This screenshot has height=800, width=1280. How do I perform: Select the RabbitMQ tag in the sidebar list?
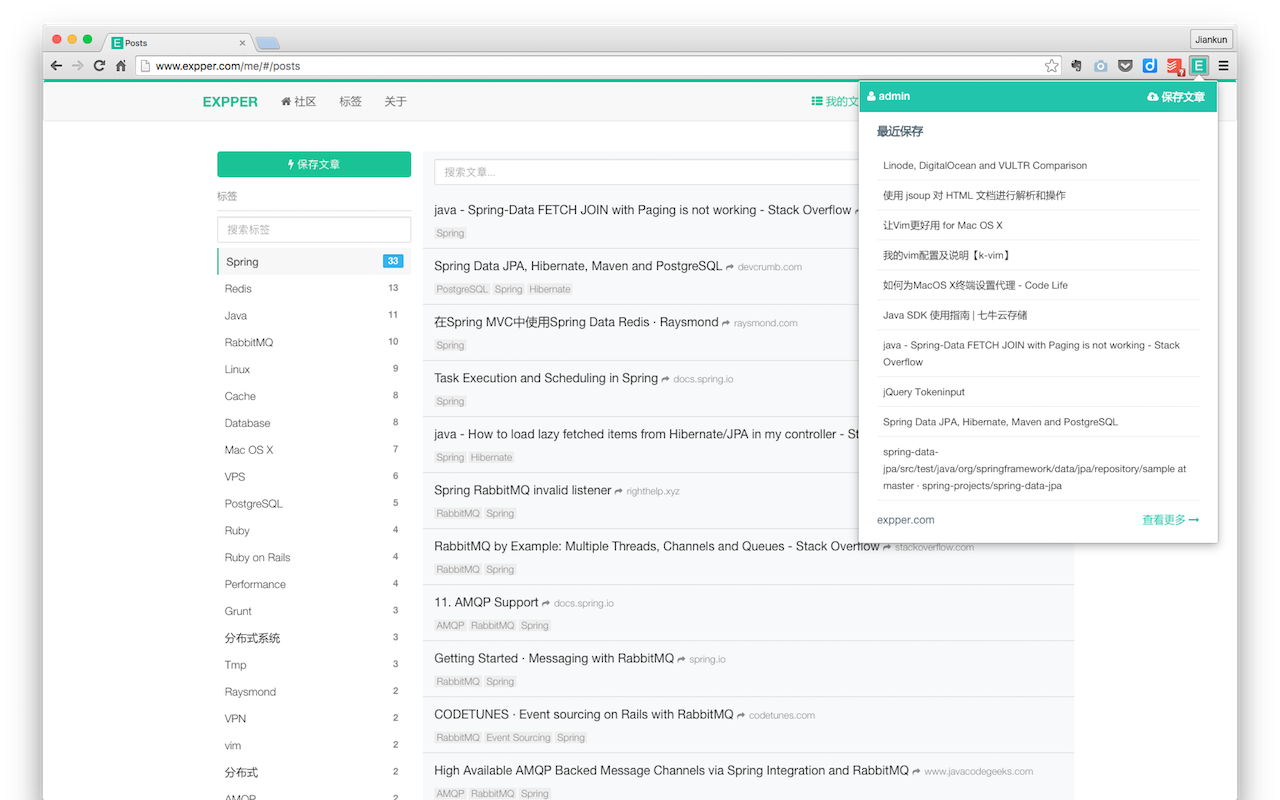314,342
